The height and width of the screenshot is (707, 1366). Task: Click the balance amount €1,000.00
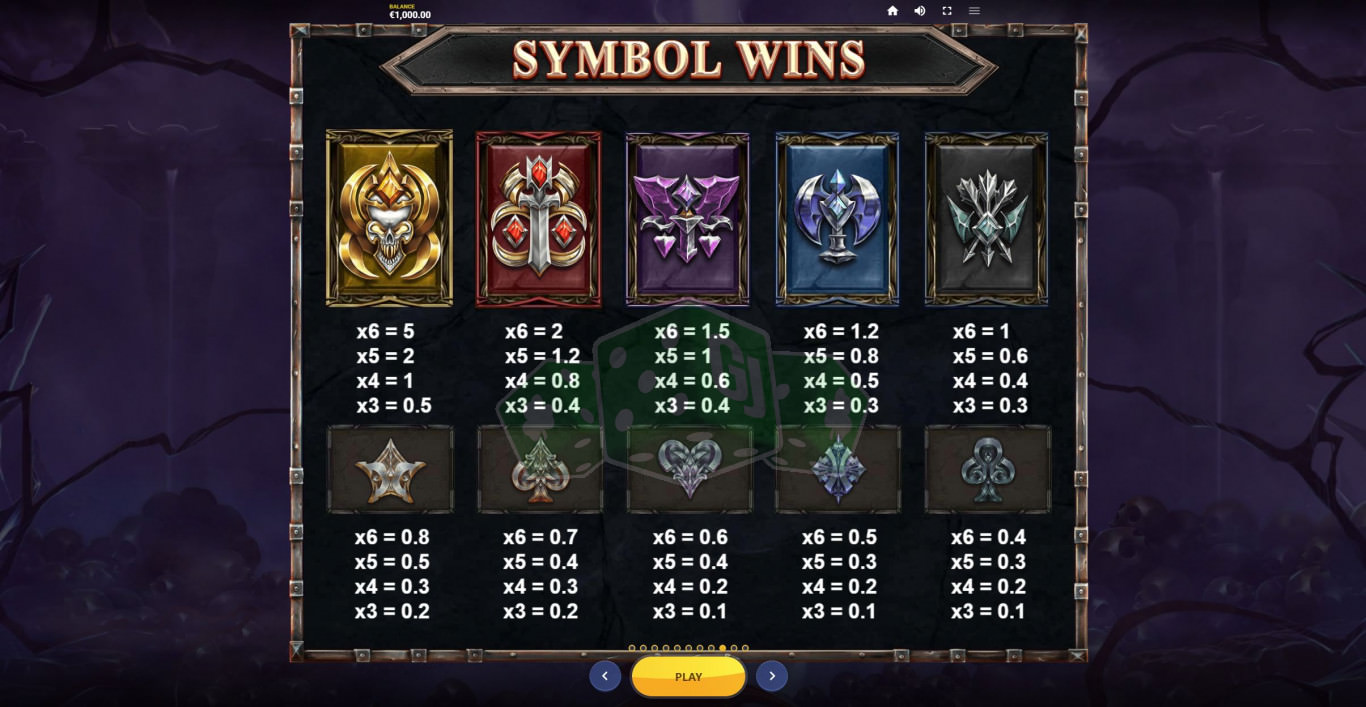410,15
